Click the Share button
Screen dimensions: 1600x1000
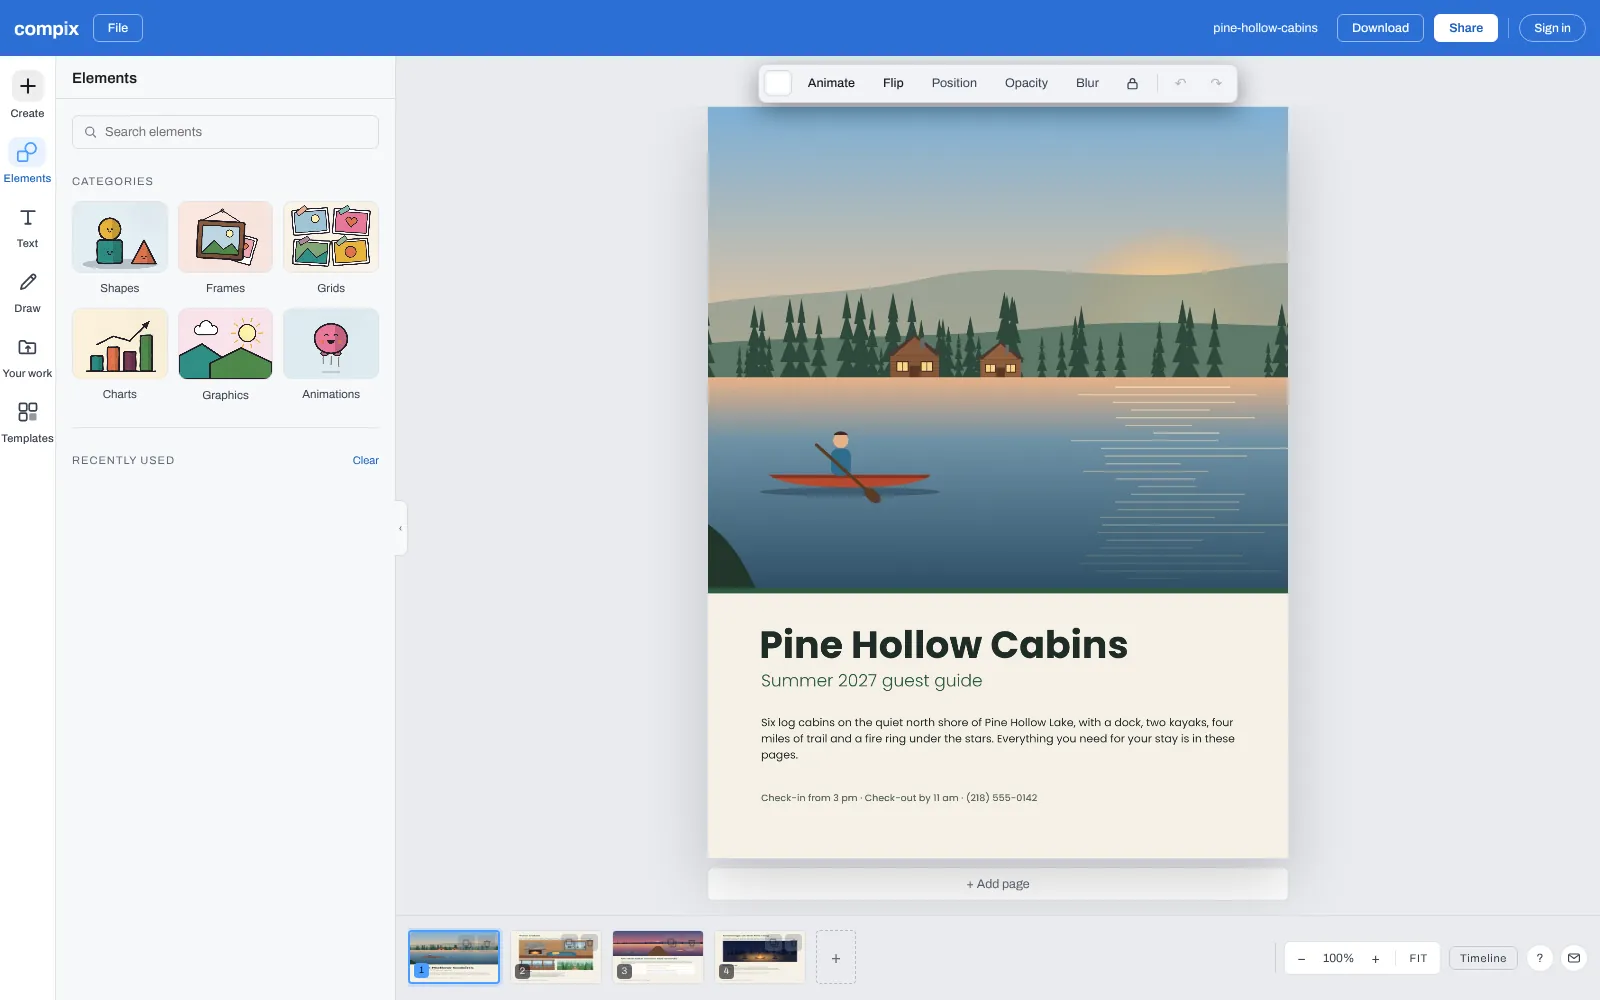pos(1466,28)
